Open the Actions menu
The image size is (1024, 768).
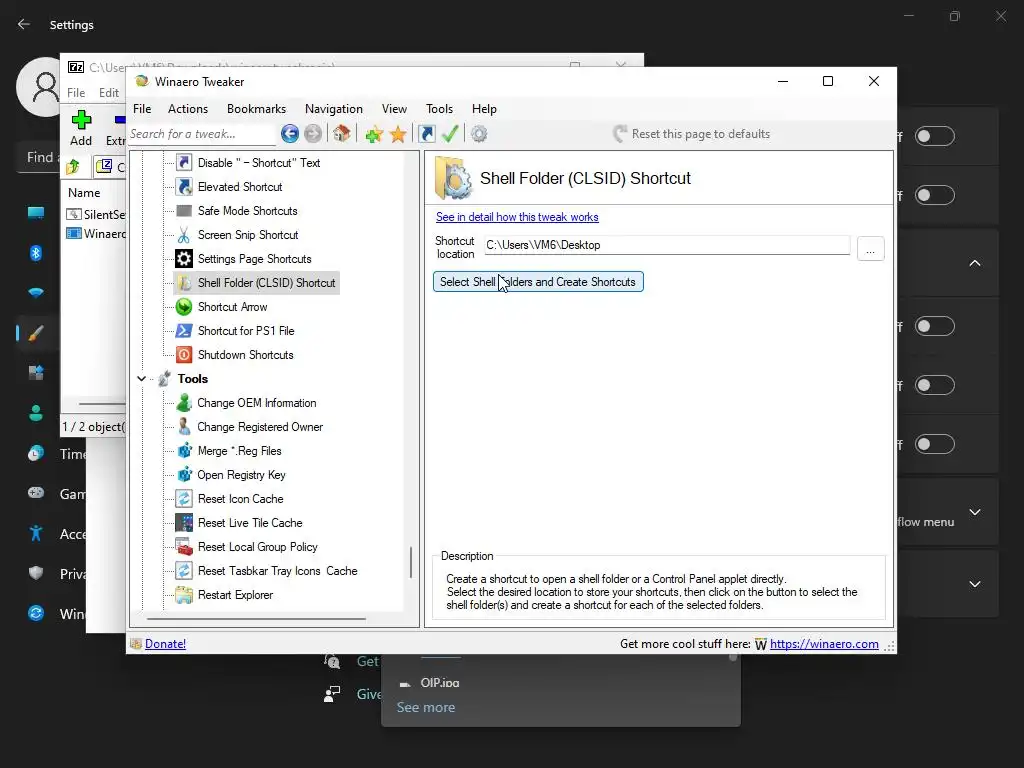pyautogui.click(x=188, y=109)
